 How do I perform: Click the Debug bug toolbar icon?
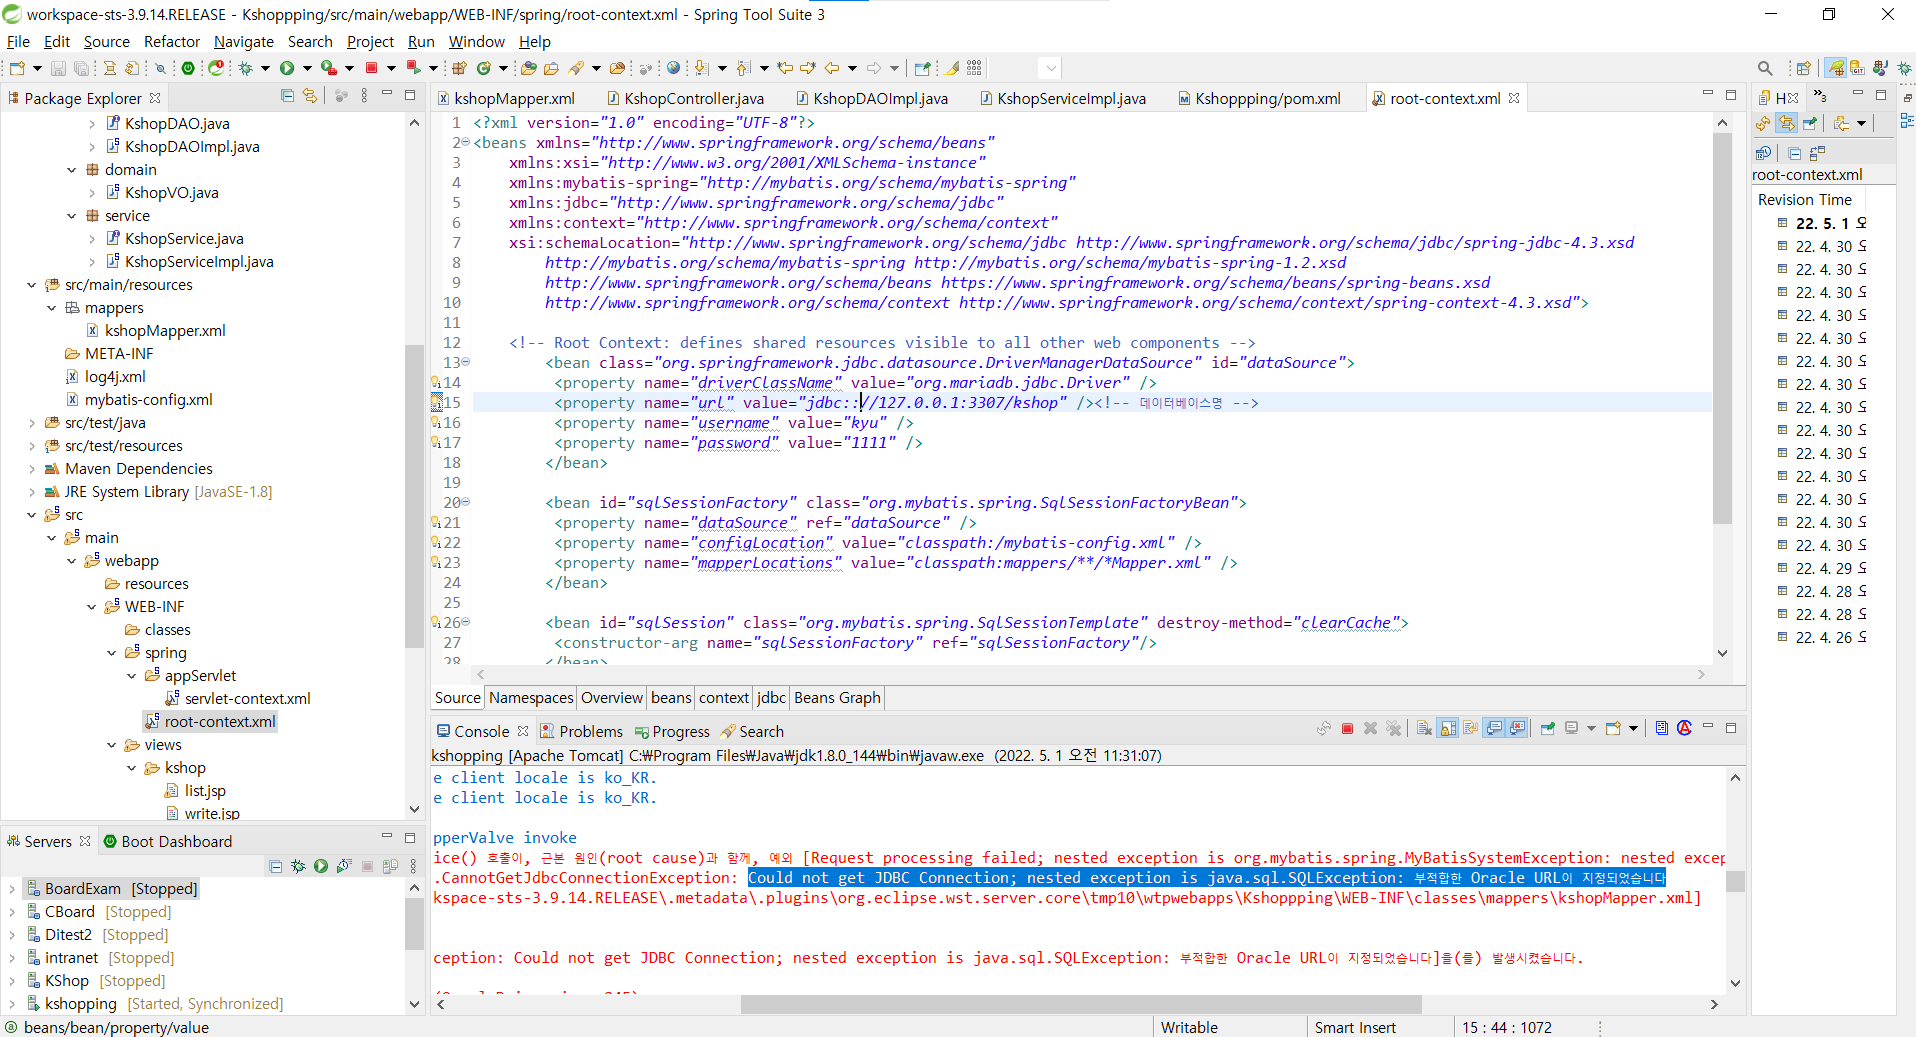[x=245, y=68]
